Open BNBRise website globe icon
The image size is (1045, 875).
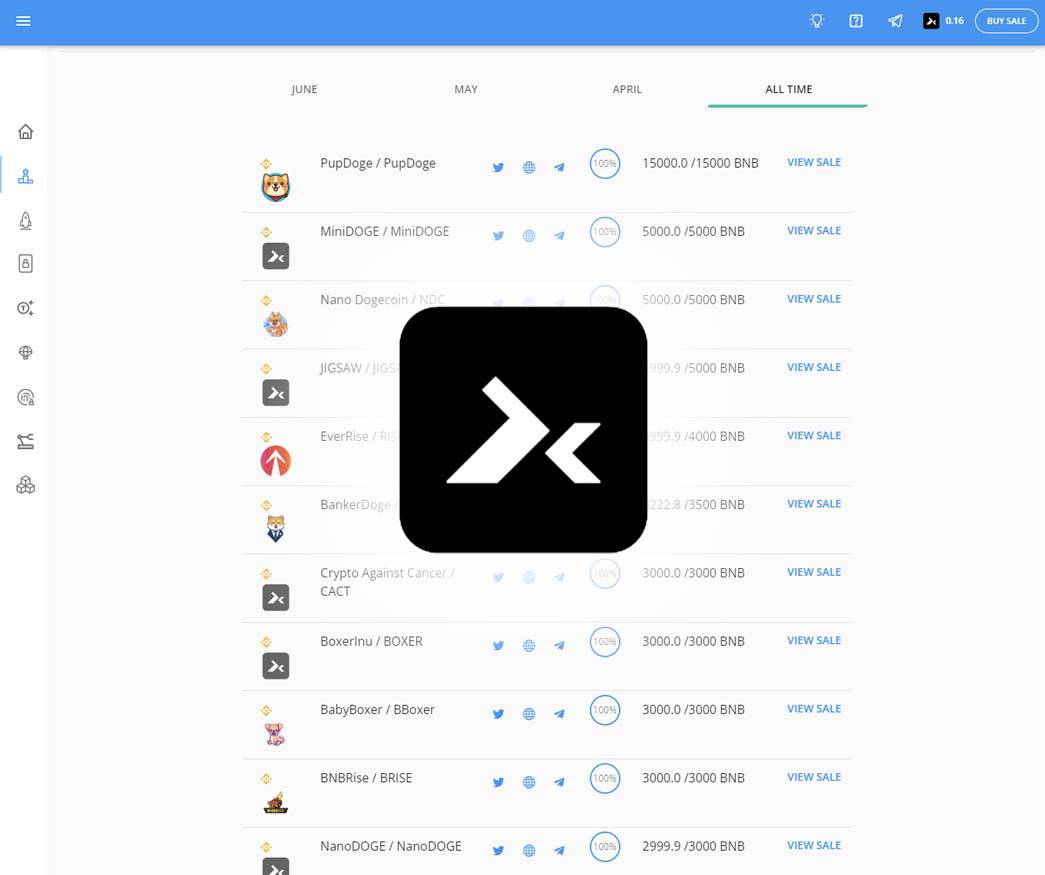click(529, 782)
